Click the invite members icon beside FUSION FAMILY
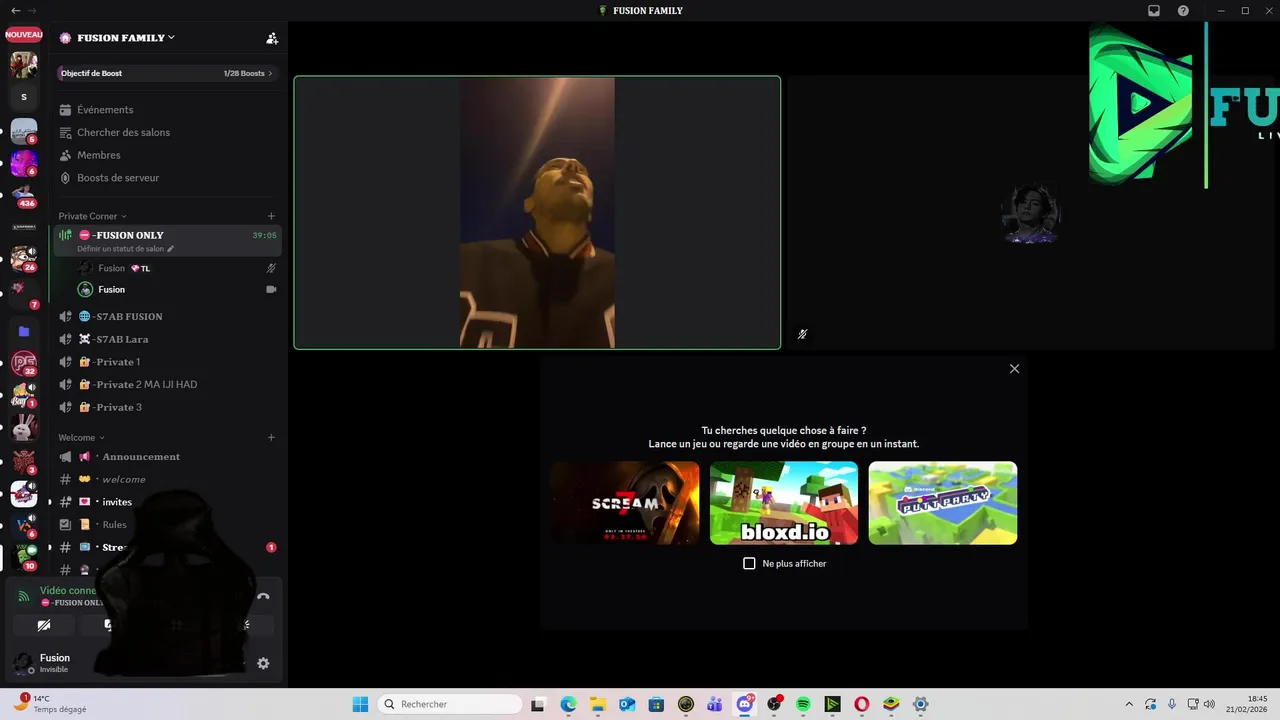1280x720 pixels. coord(272,38)
